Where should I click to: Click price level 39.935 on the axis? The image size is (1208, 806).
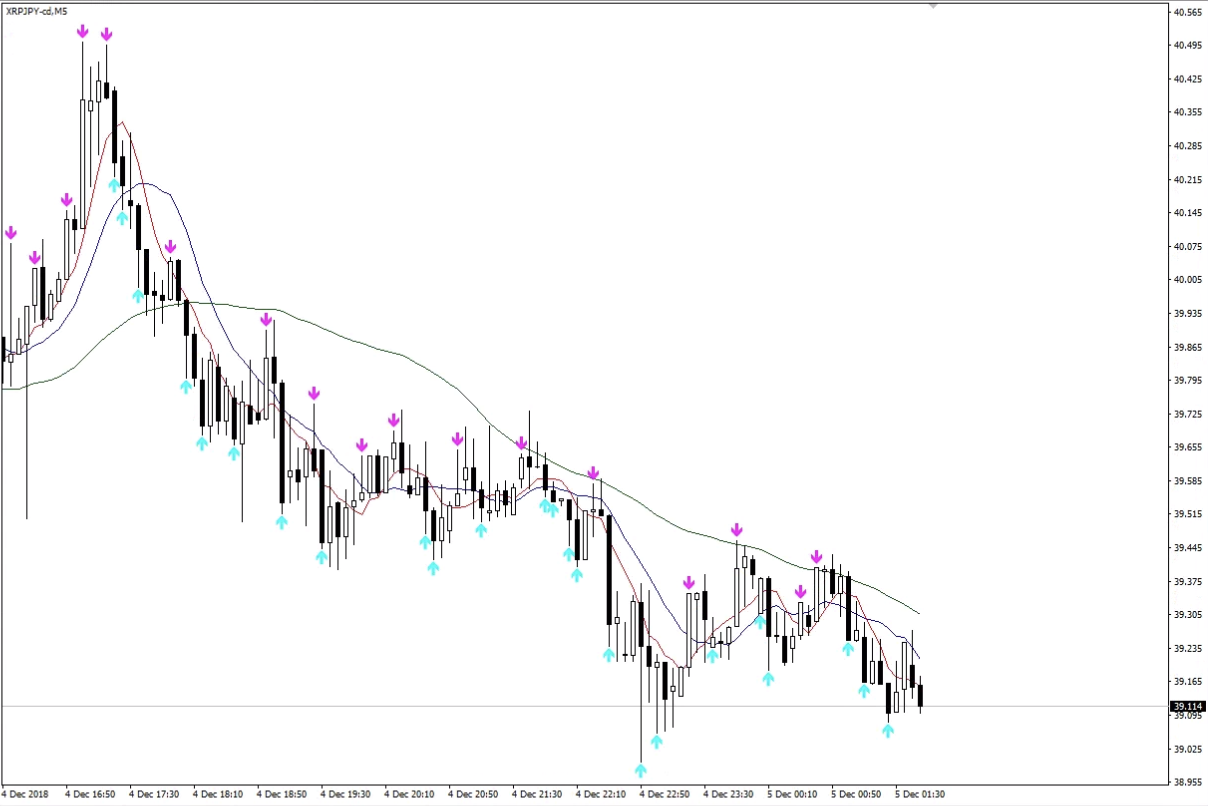1187,313
